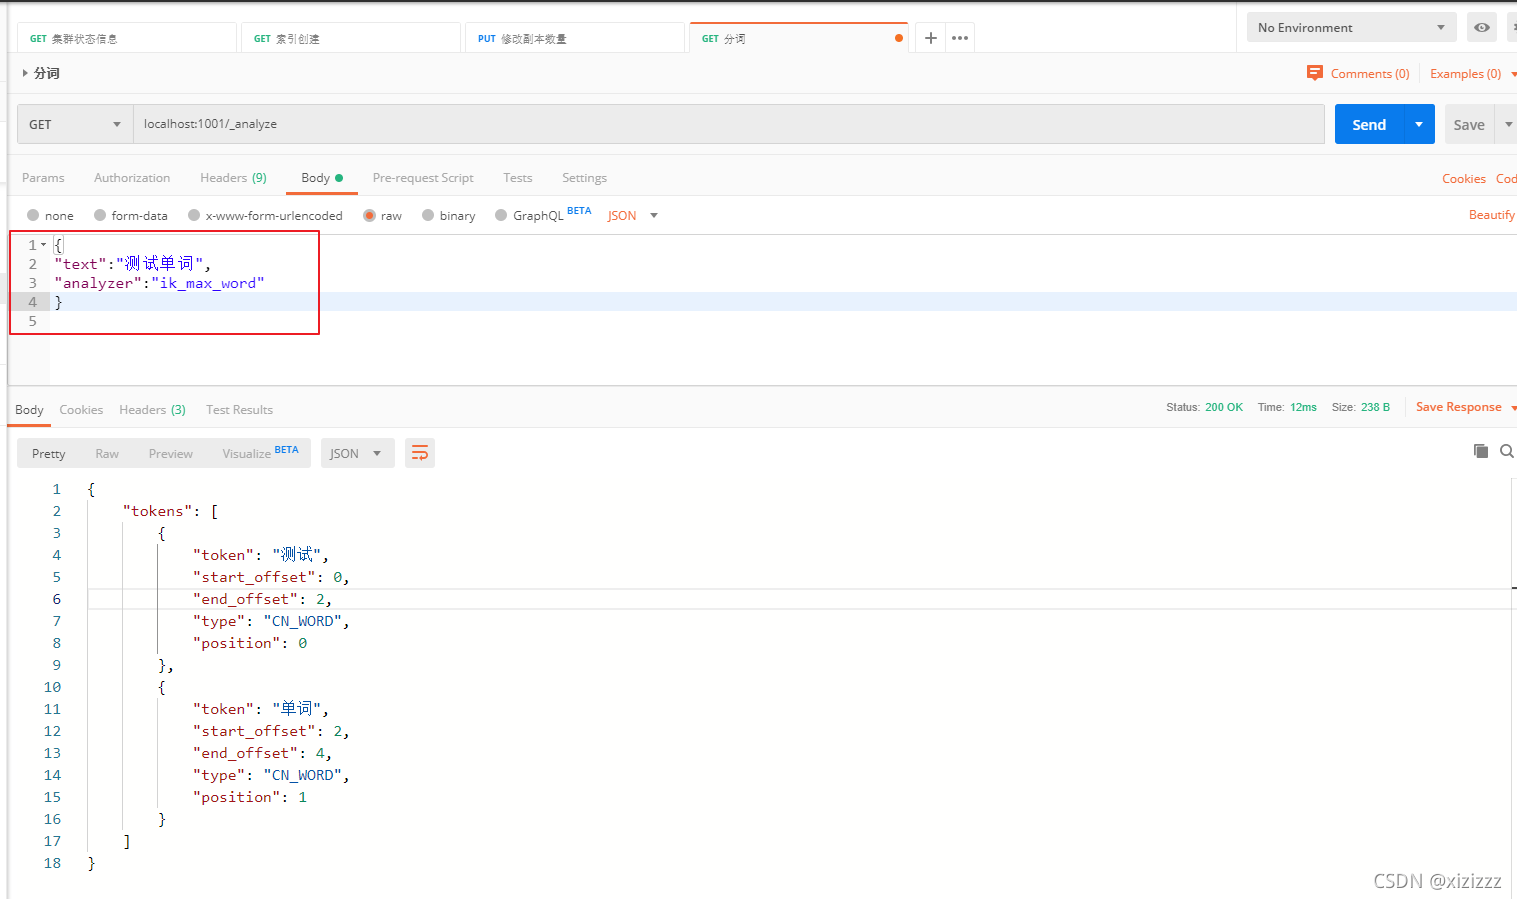This screenshot has height=899, width=1517.
Task: Open Examples (0) menu
Action: tap(1465, 74)
